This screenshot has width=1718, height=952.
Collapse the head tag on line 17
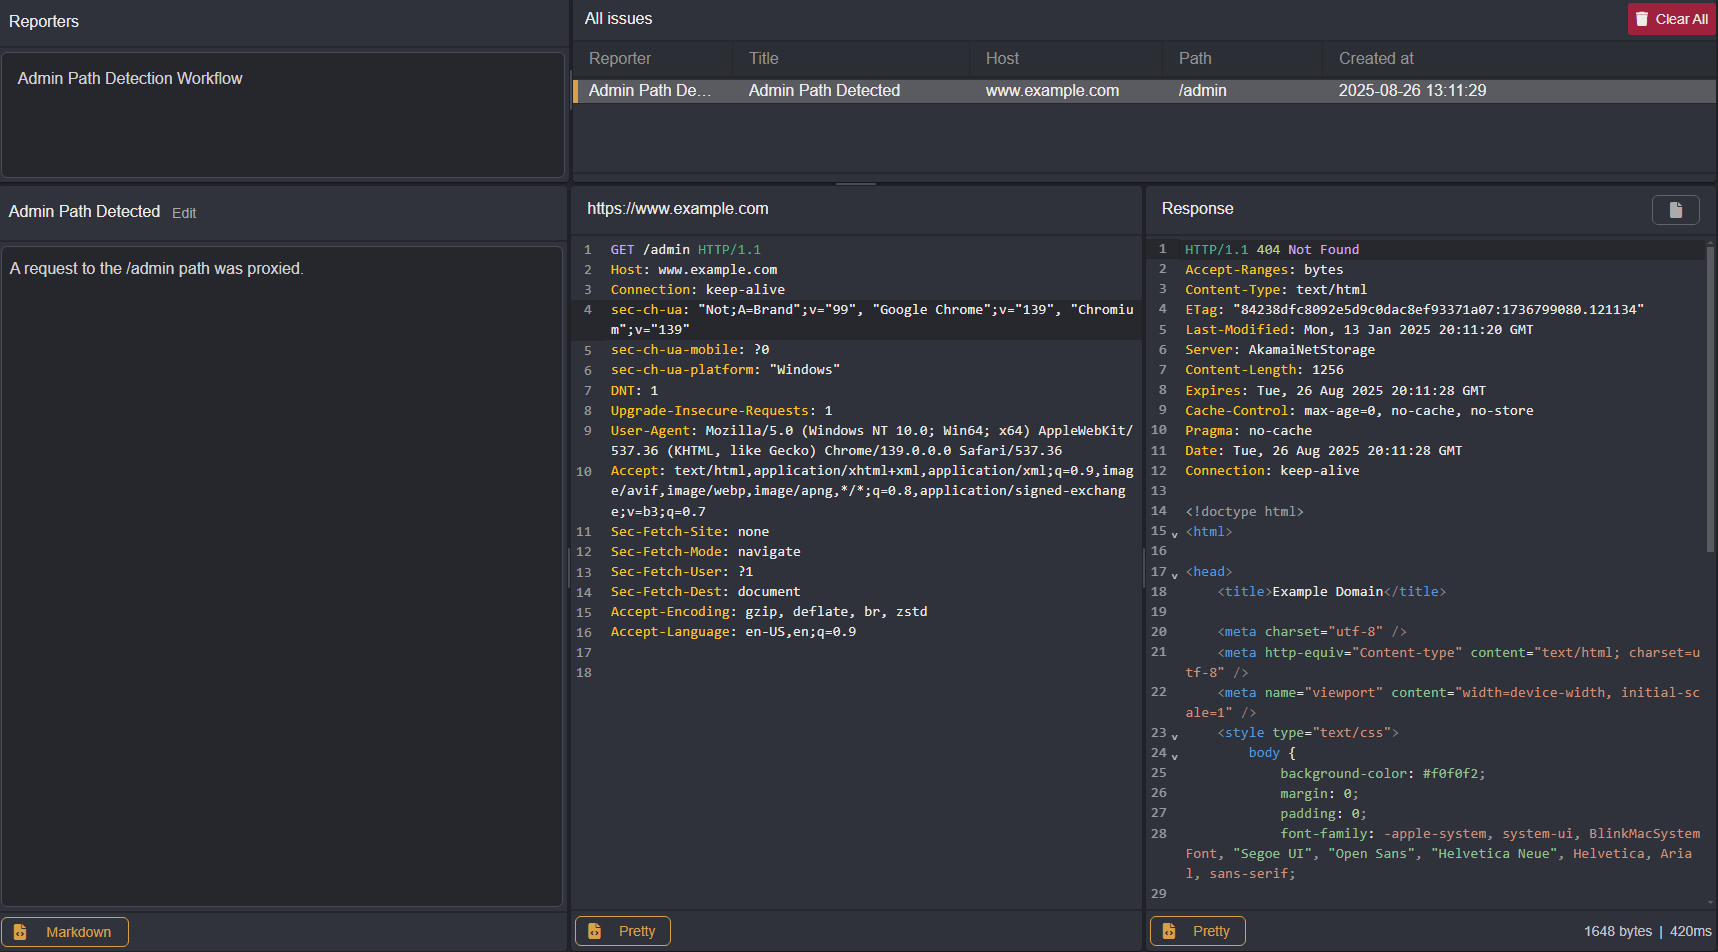(x=1174, y=574)
